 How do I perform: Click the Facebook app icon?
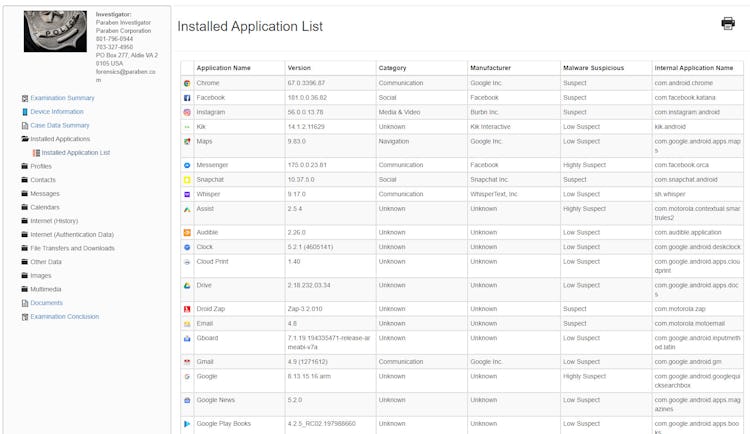187,98
